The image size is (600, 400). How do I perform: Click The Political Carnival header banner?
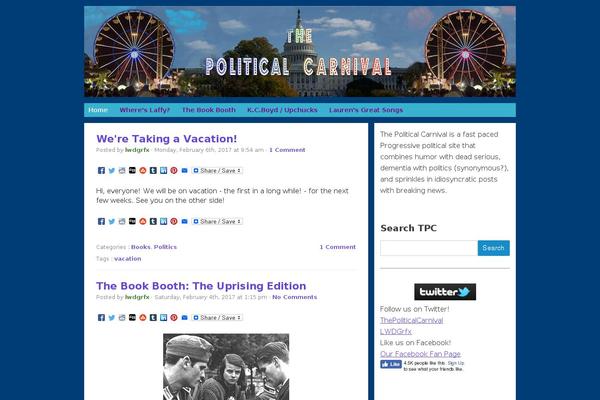[x=300, y=51]
